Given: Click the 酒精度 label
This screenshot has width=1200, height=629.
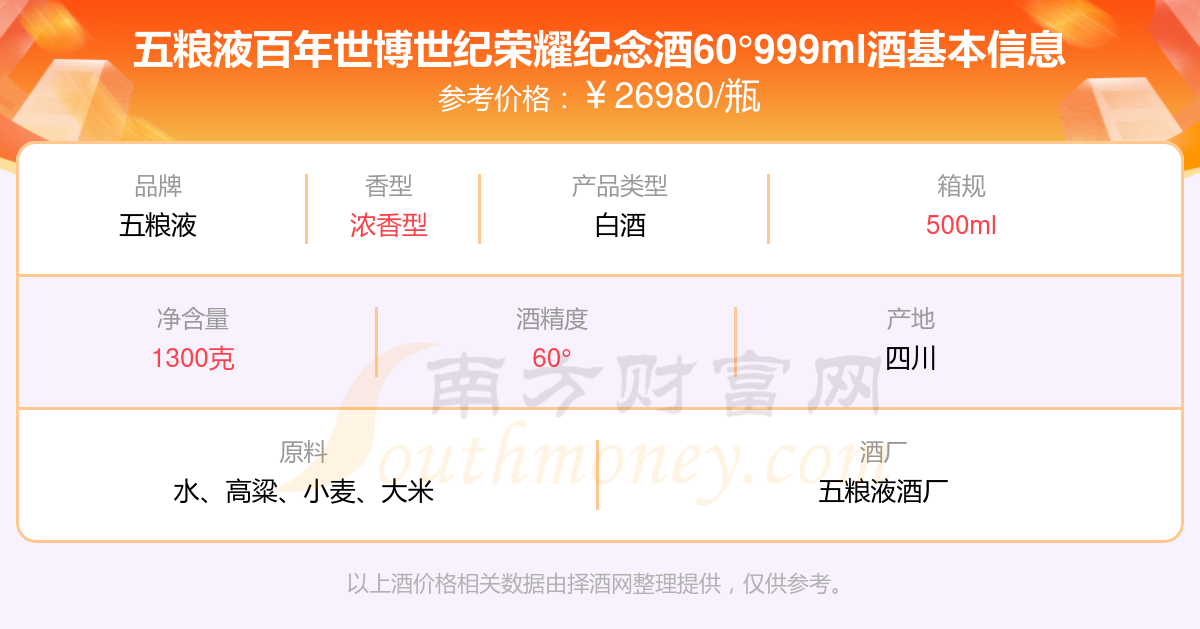Looking at the screenshot, I should 552,319.
